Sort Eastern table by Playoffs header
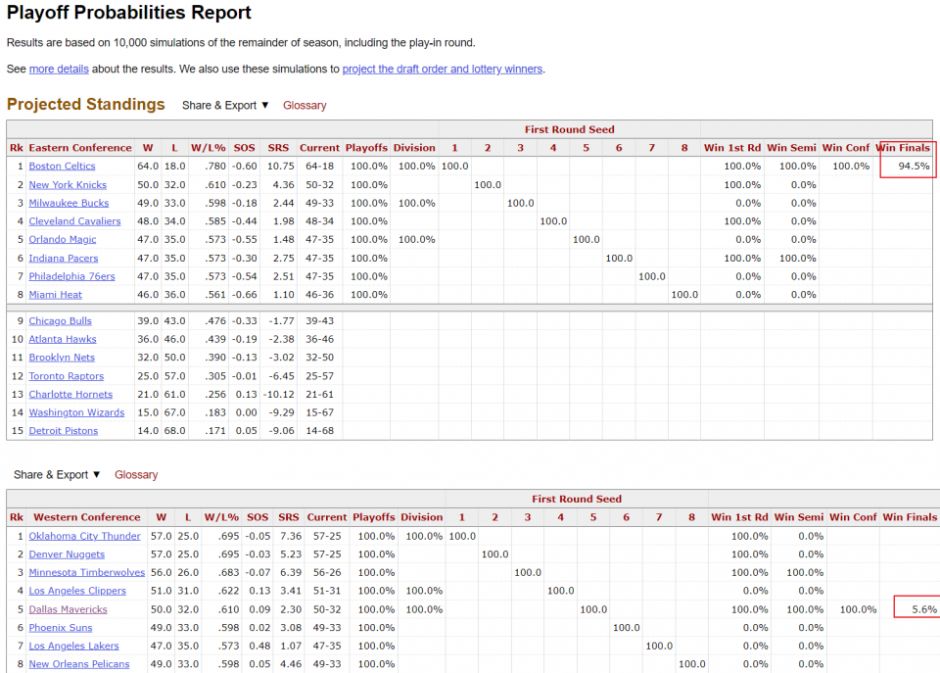The height and width of the screenshot is (673, 940). pos(366,148)
